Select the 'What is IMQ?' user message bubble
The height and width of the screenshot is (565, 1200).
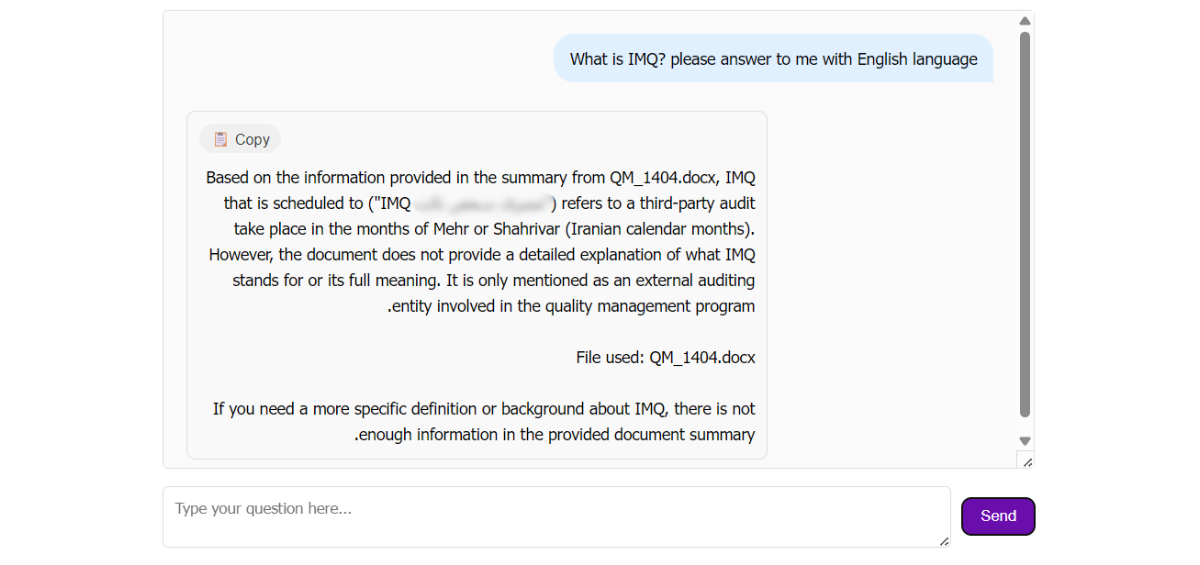773,59
